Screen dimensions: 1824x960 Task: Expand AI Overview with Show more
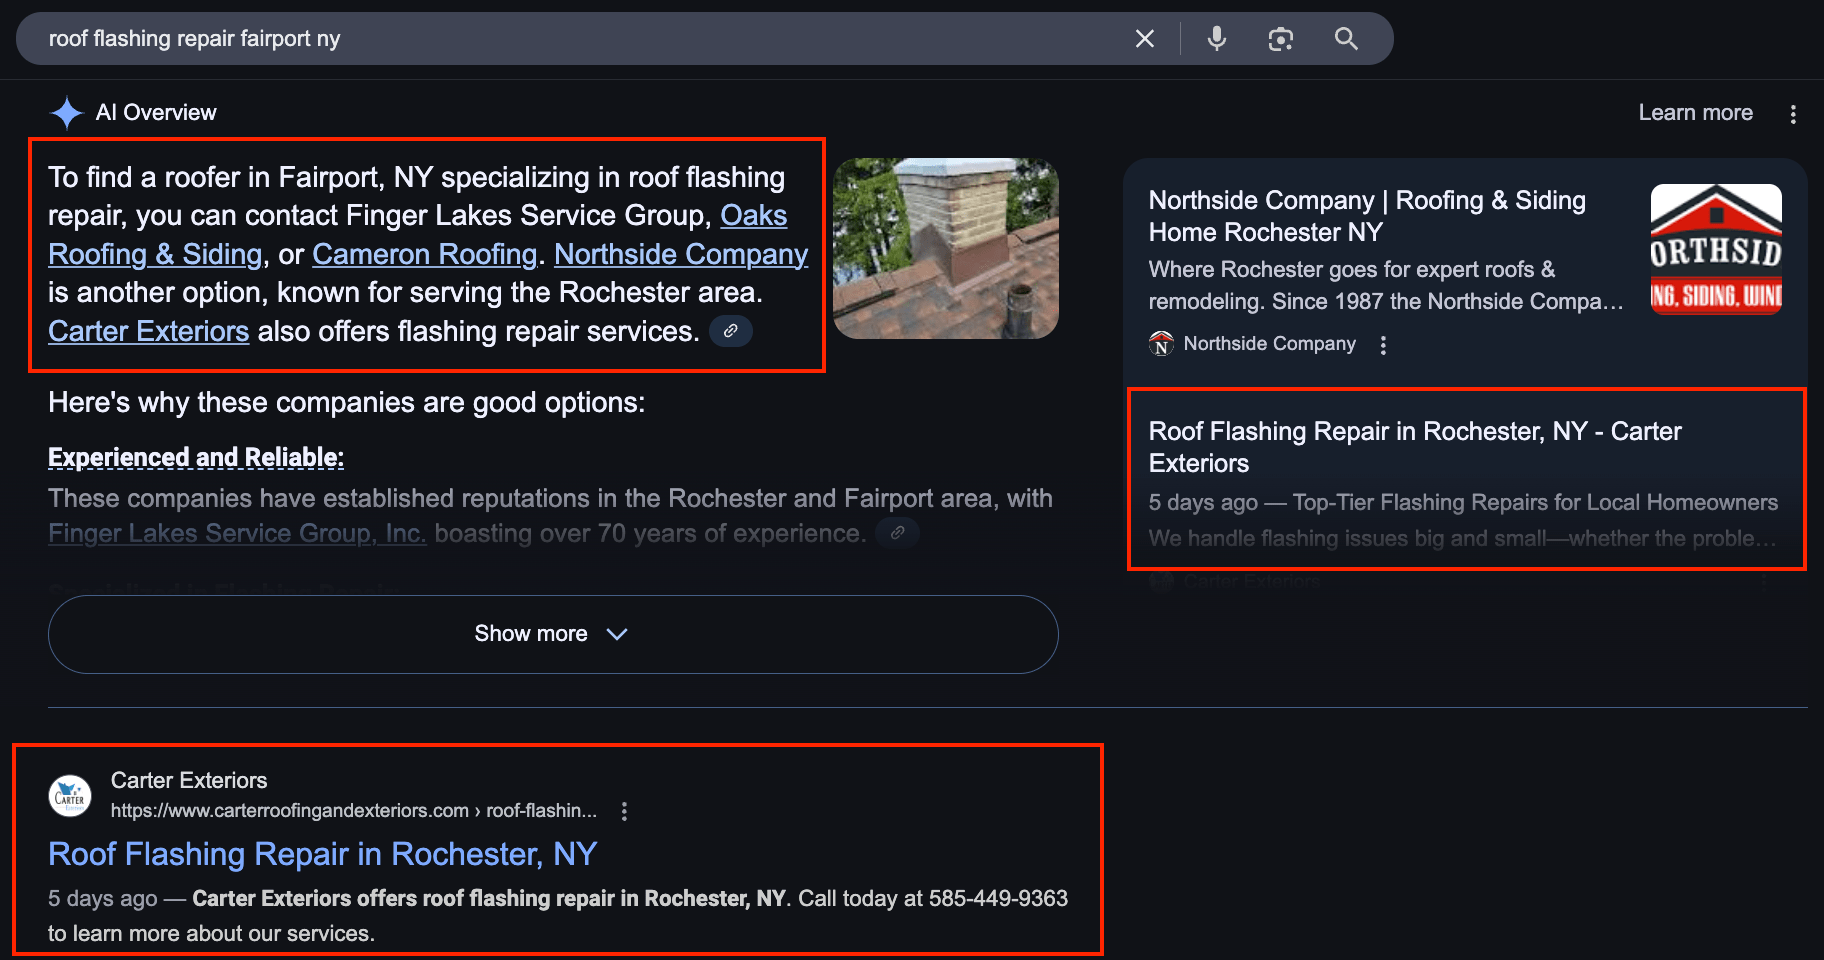point(553,634)
